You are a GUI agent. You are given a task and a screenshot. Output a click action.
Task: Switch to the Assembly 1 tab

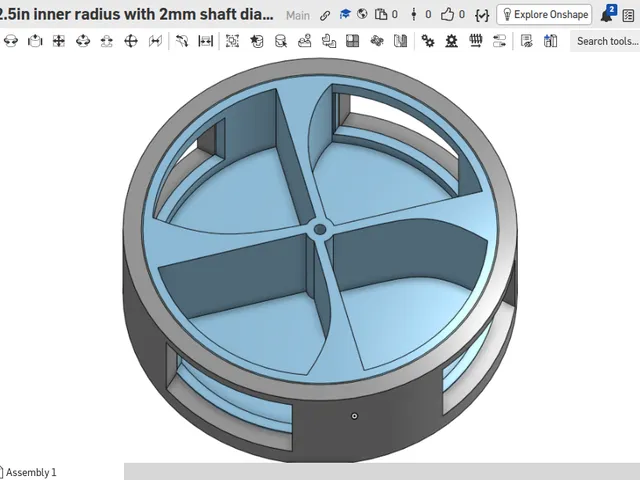point(27,472)
